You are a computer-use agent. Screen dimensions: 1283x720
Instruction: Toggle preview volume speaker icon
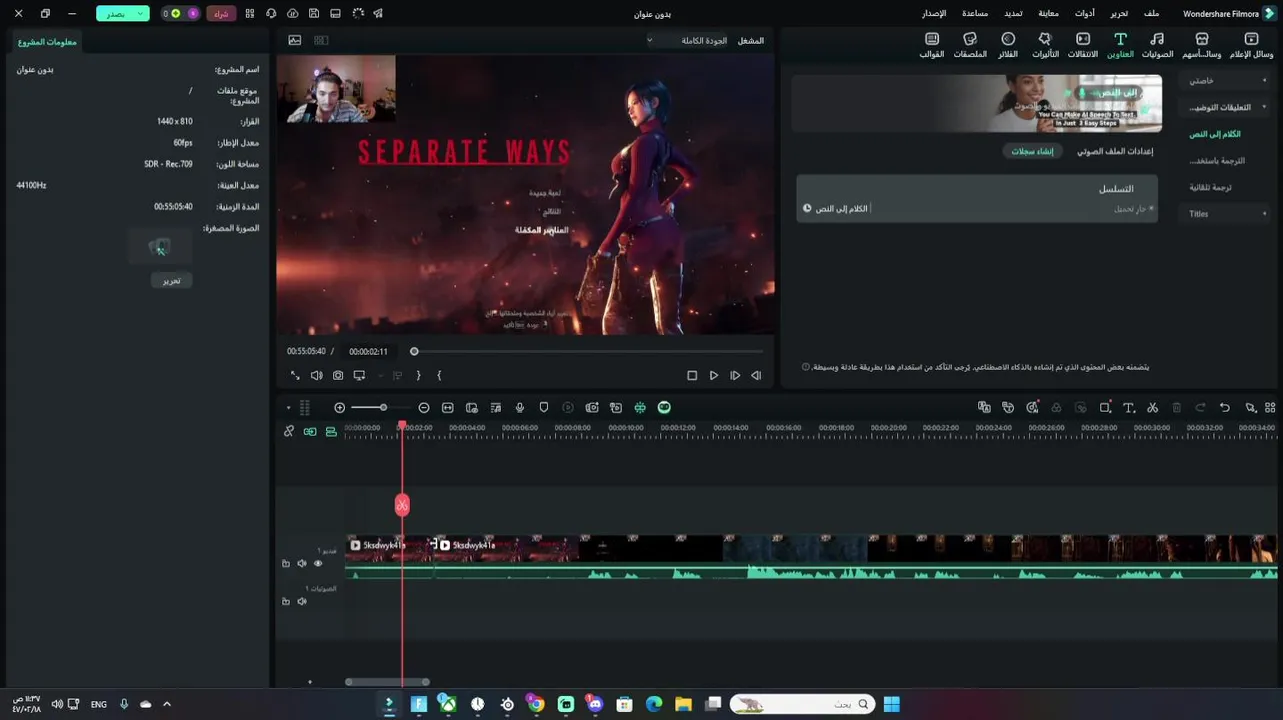(x=316, y=376)
